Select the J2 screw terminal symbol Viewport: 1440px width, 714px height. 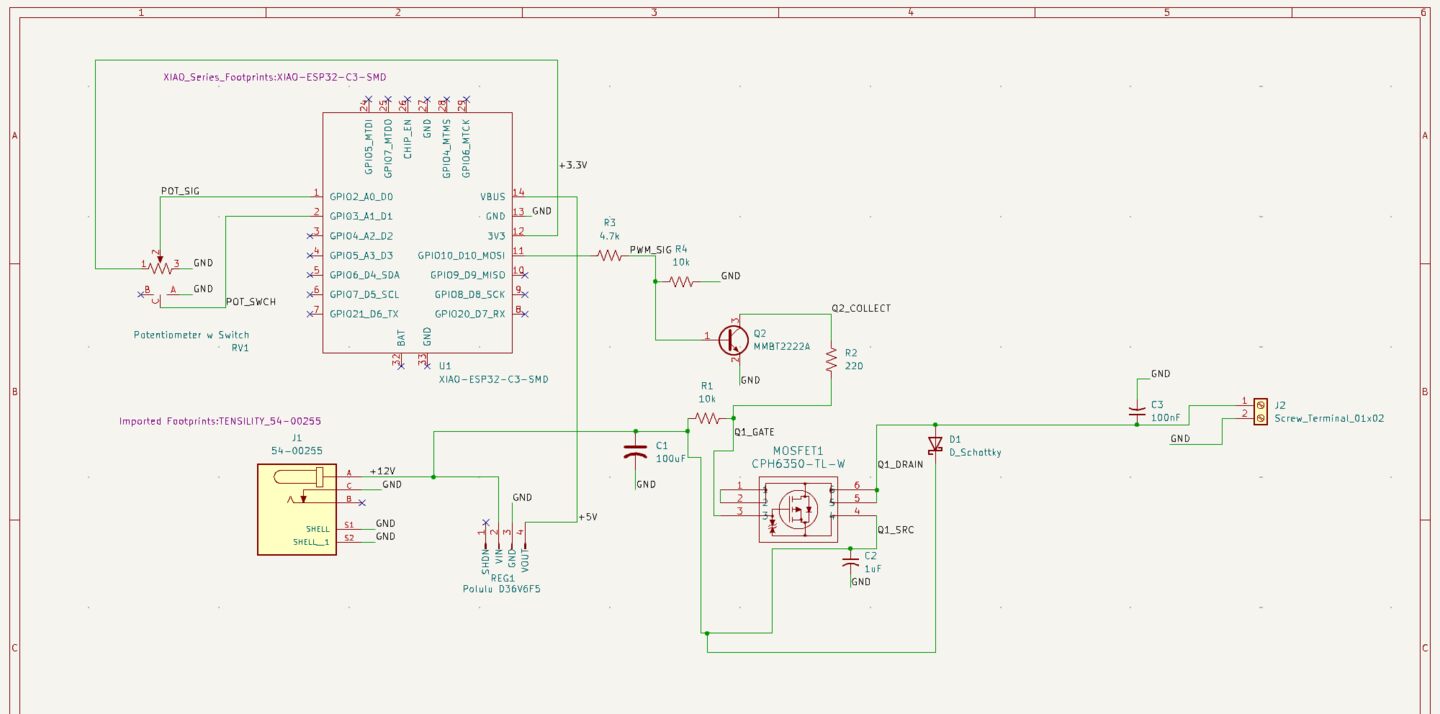1260,410
